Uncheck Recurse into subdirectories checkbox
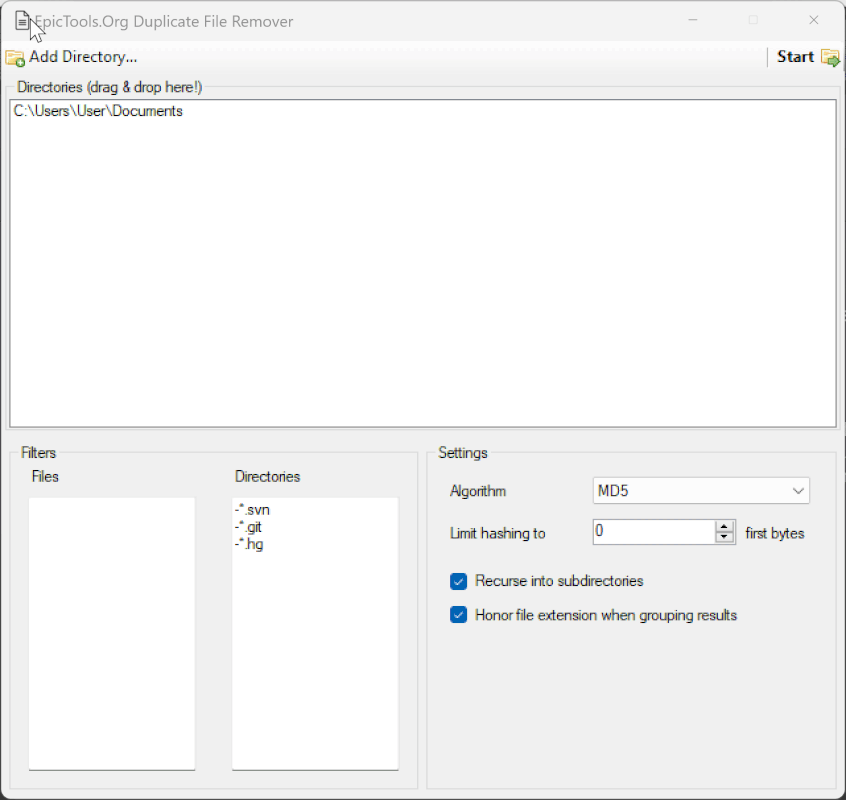This screenshot has width=846, height=800. (x=459, y=582)
